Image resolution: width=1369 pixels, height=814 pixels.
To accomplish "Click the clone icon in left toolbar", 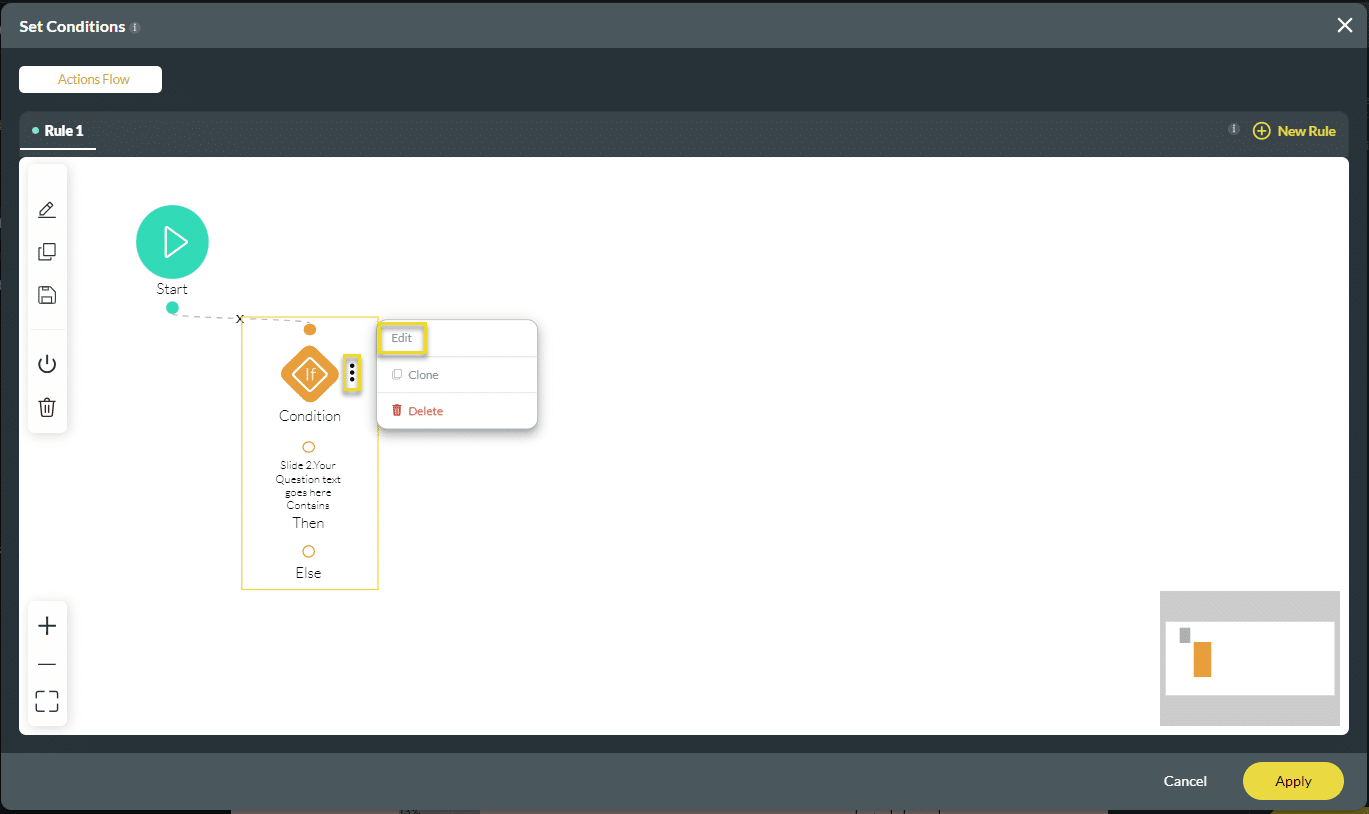I will click(47, 252).
